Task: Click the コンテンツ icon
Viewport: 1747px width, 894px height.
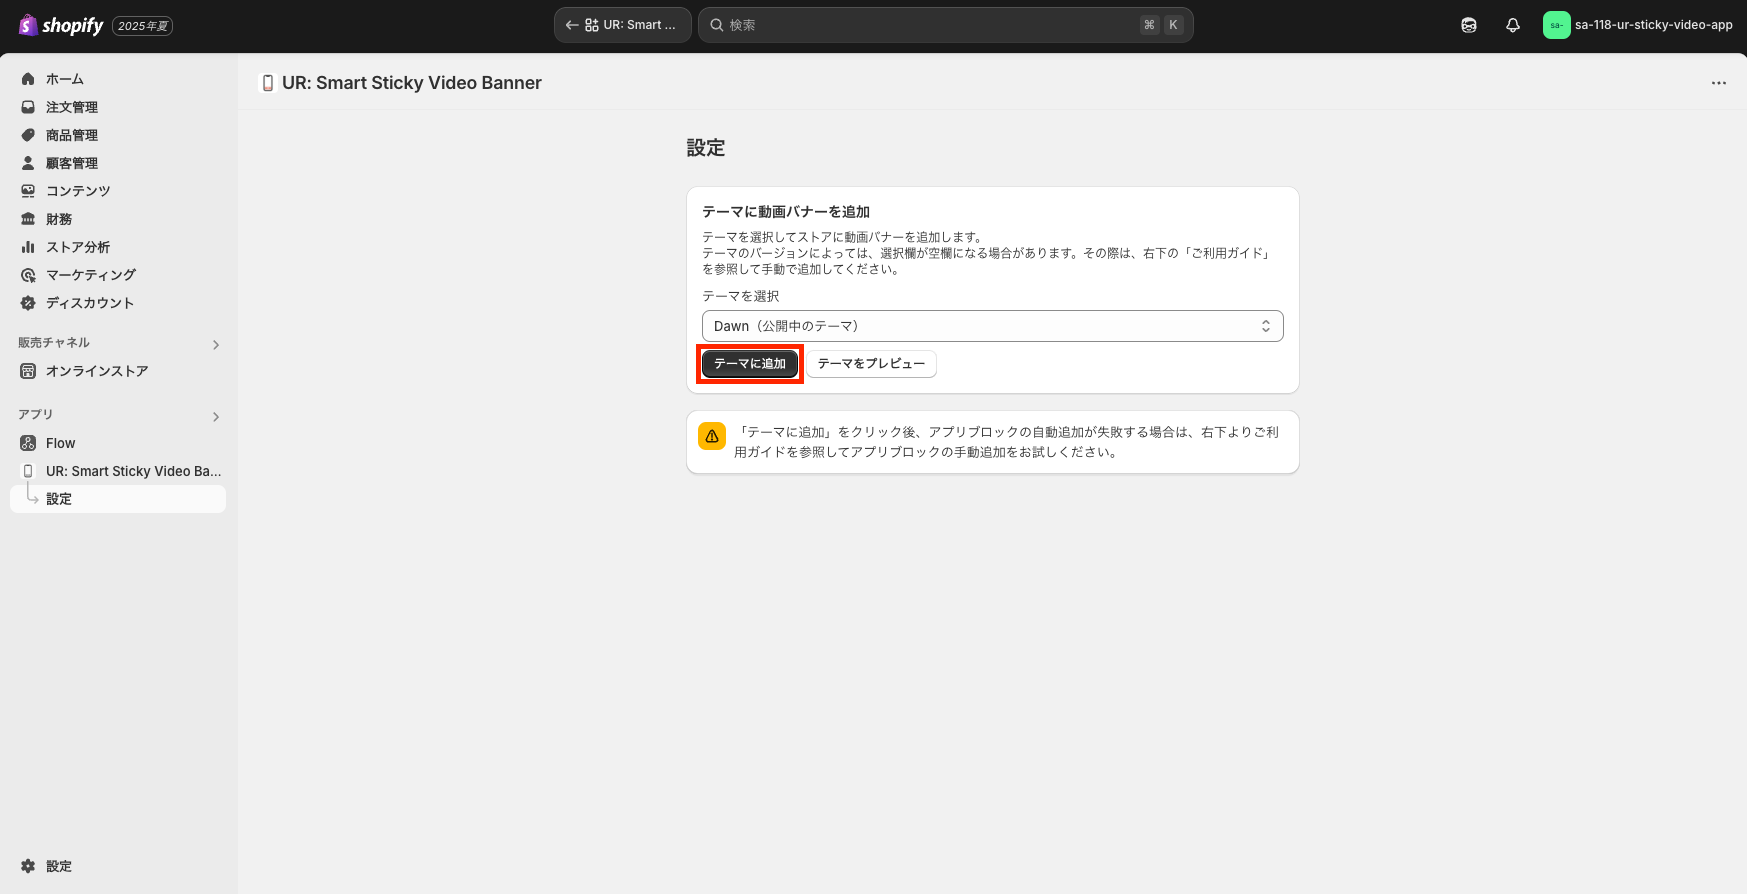Action: click(x=28, y=191)
